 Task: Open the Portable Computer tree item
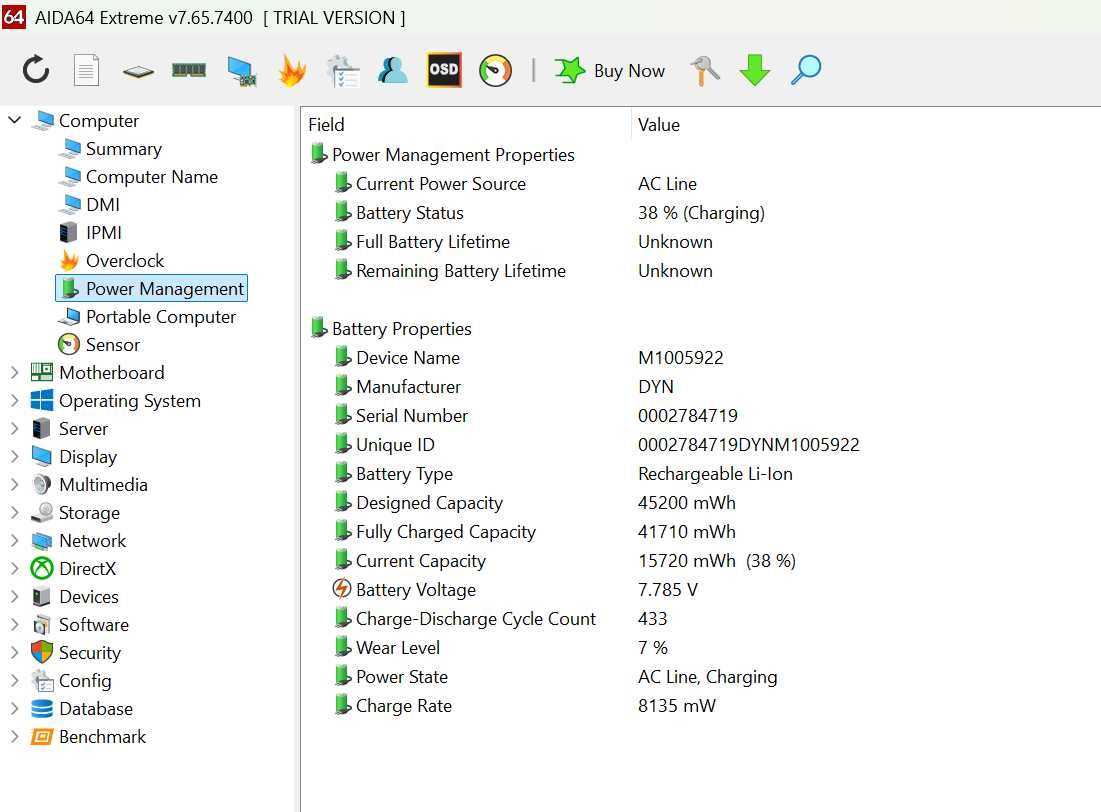[161, 317]
